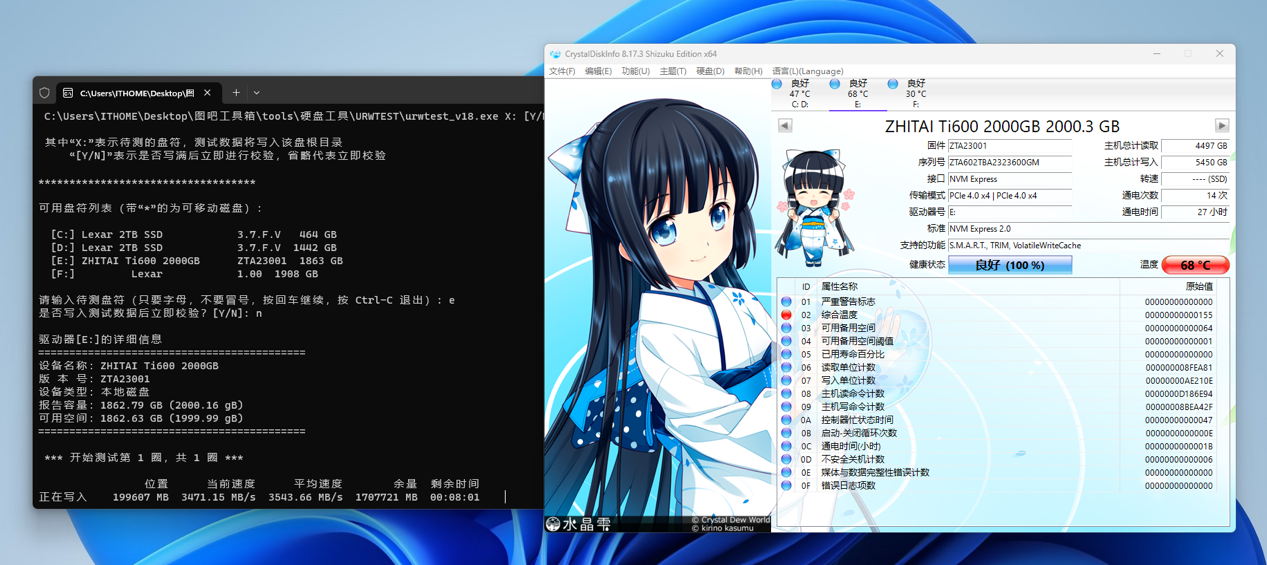Click the red 68 °C temperature button
The width and height of the screenshot is (1267, 565).
pyautogui.click(x=1195, y=265)
